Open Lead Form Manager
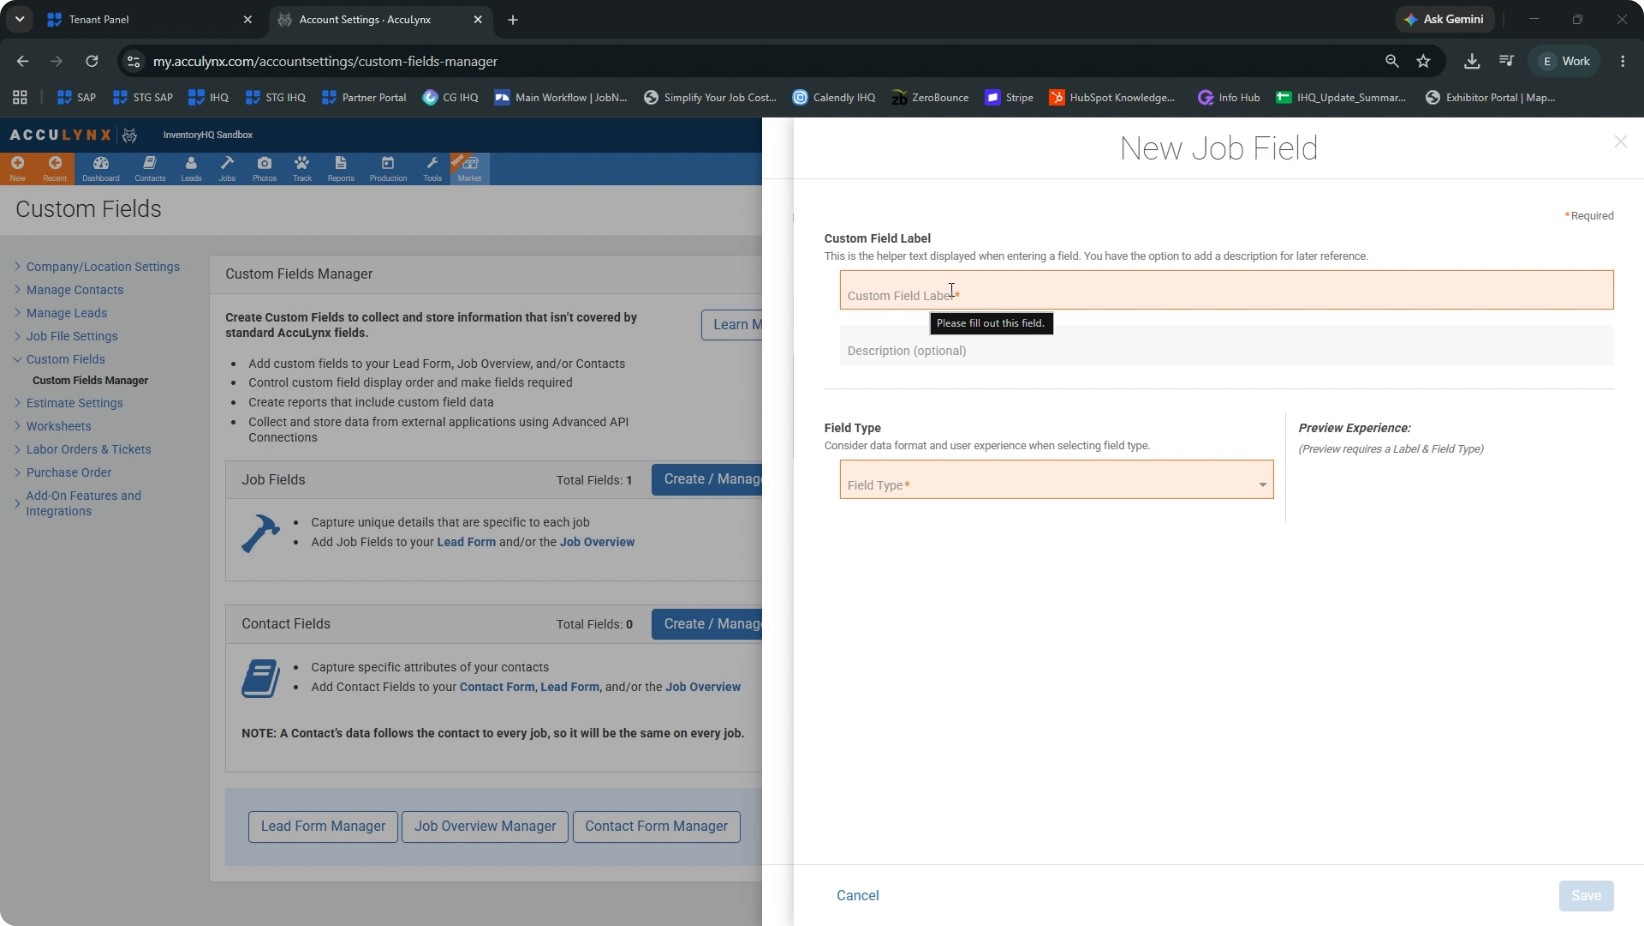 point(323,826)
